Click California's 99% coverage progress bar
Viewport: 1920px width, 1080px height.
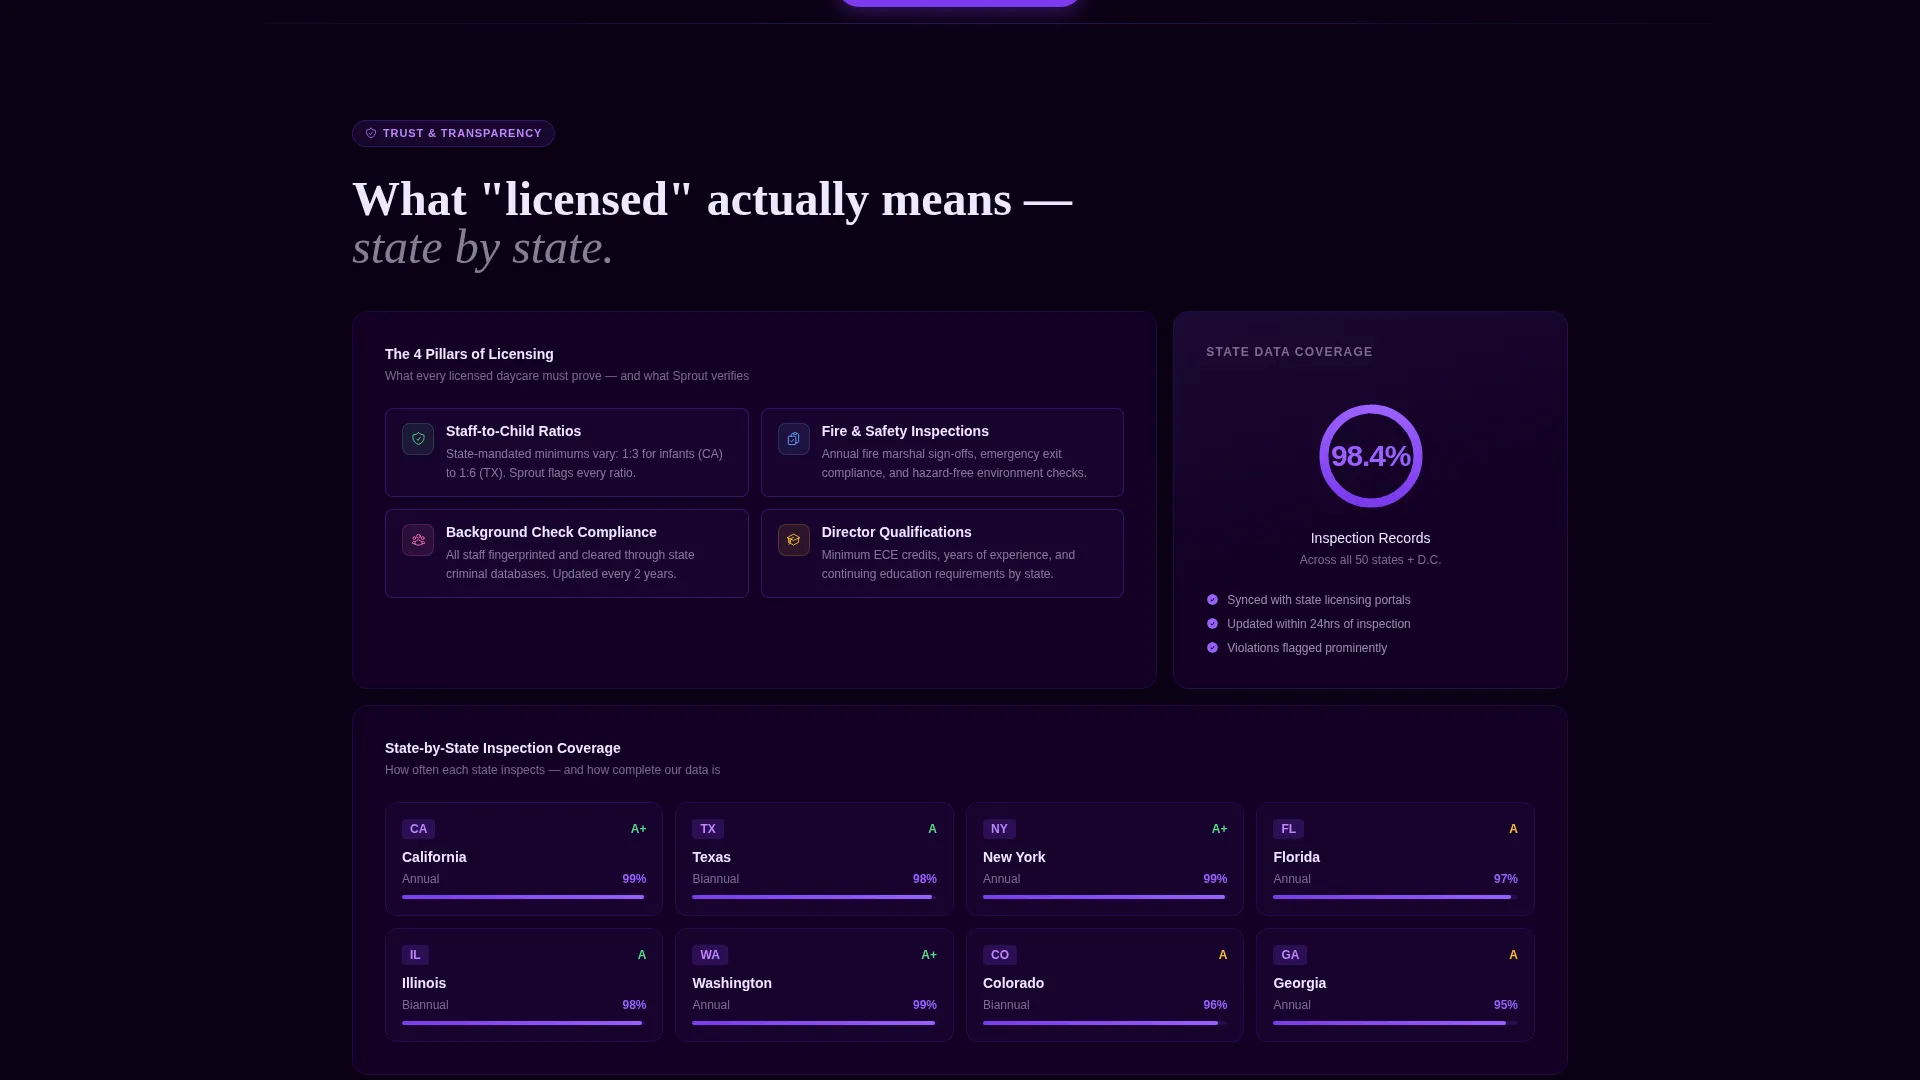tap(524, 897)
